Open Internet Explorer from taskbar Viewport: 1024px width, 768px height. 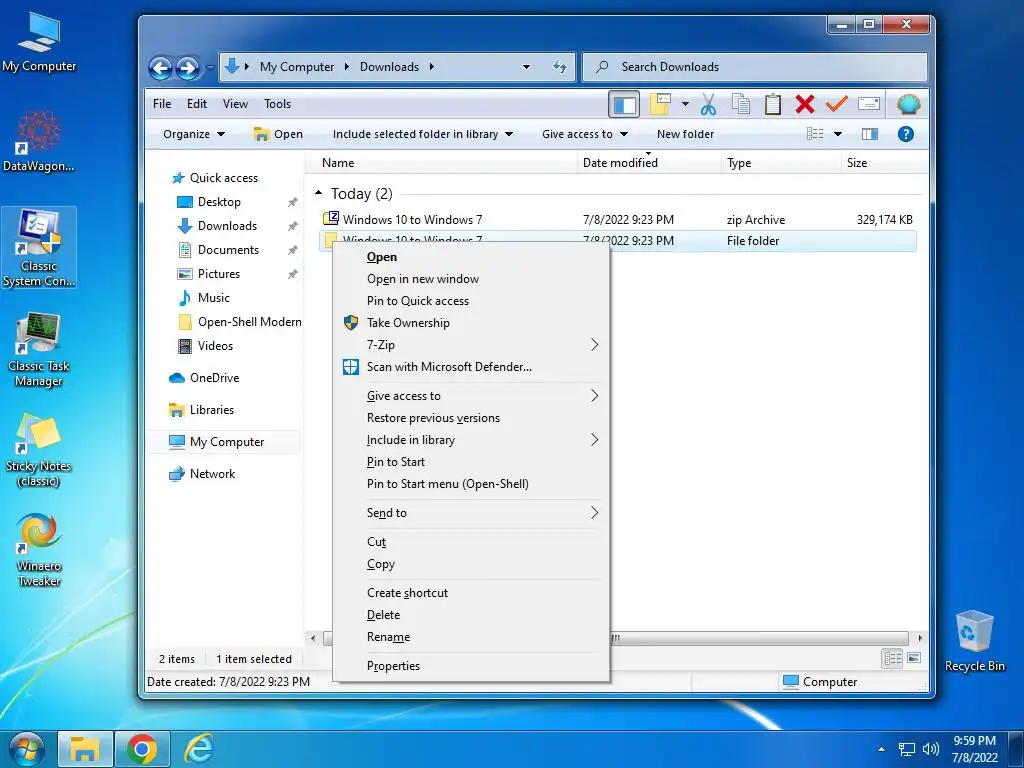[199, 749]
